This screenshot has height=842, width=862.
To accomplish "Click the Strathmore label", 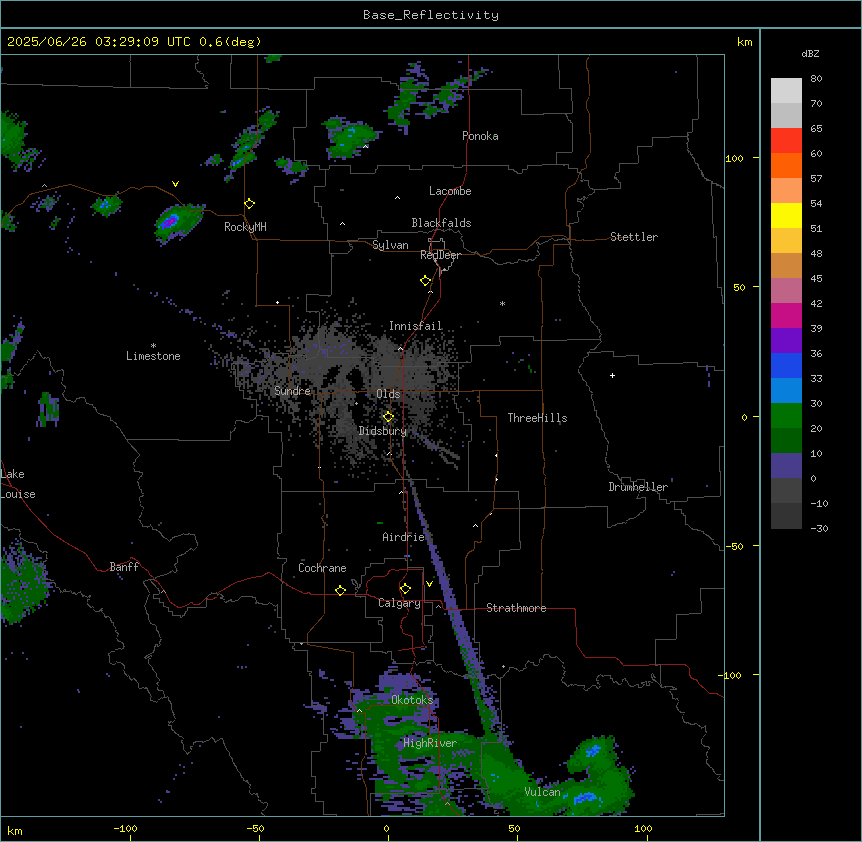I will coord(516,608).
